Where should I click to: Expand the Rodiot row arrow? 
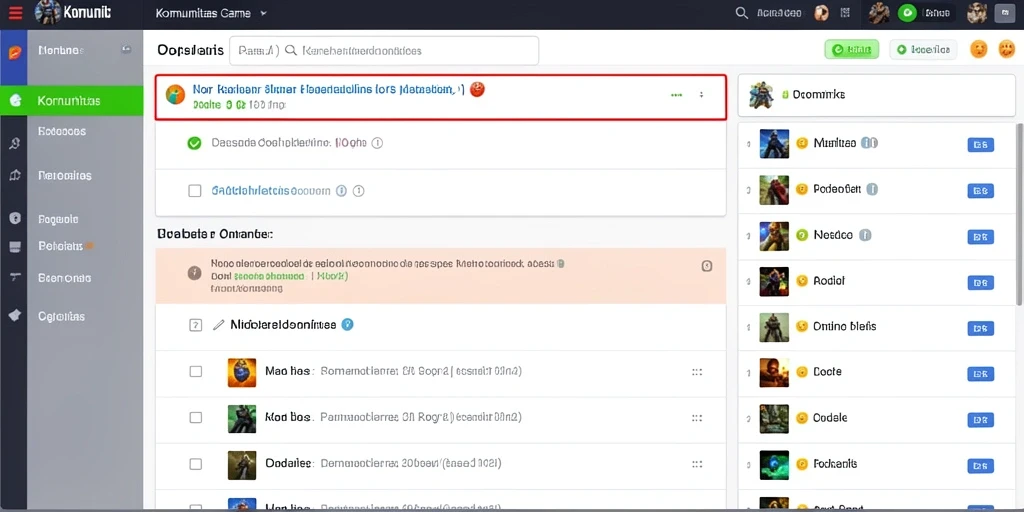pos(748,281)
